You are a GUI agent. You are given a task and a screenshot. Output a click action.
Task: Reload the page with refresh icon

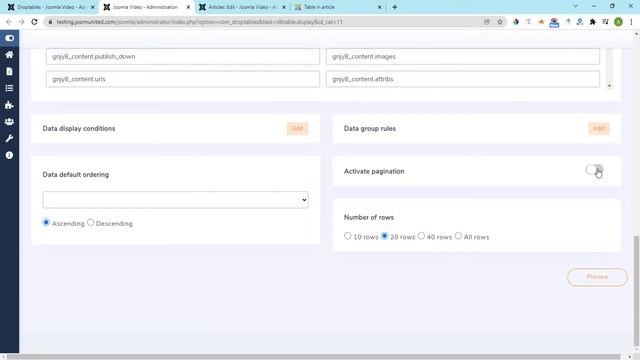click(x=34, y=22)
